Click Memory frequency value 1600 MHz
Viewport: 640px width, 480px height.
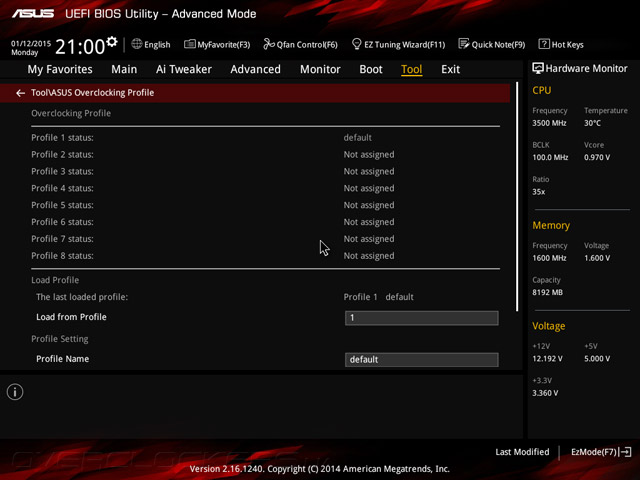click(x=549, y=258)
